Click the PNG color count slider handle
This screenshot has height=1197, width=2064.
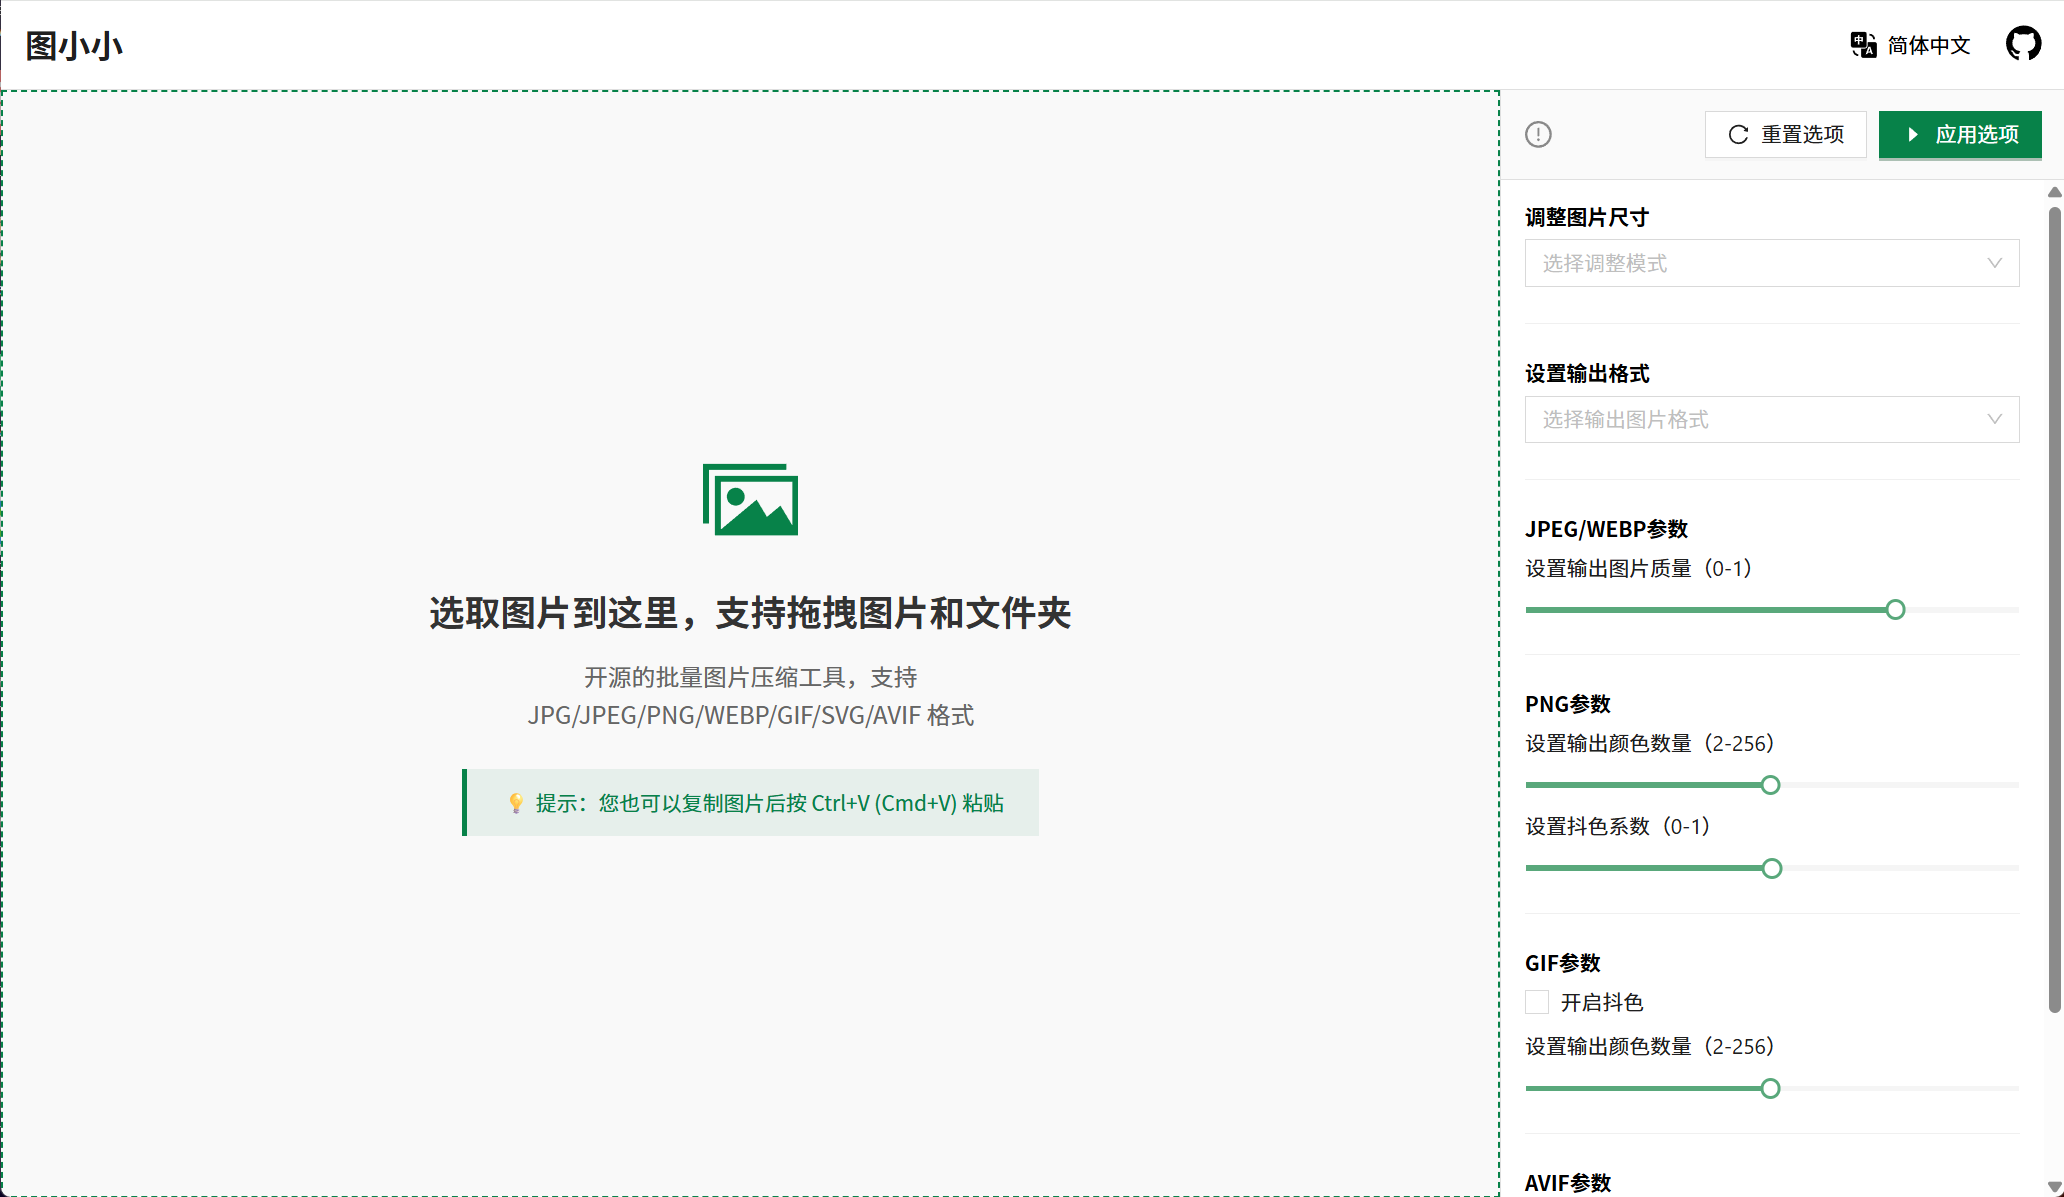(1770, 785)
